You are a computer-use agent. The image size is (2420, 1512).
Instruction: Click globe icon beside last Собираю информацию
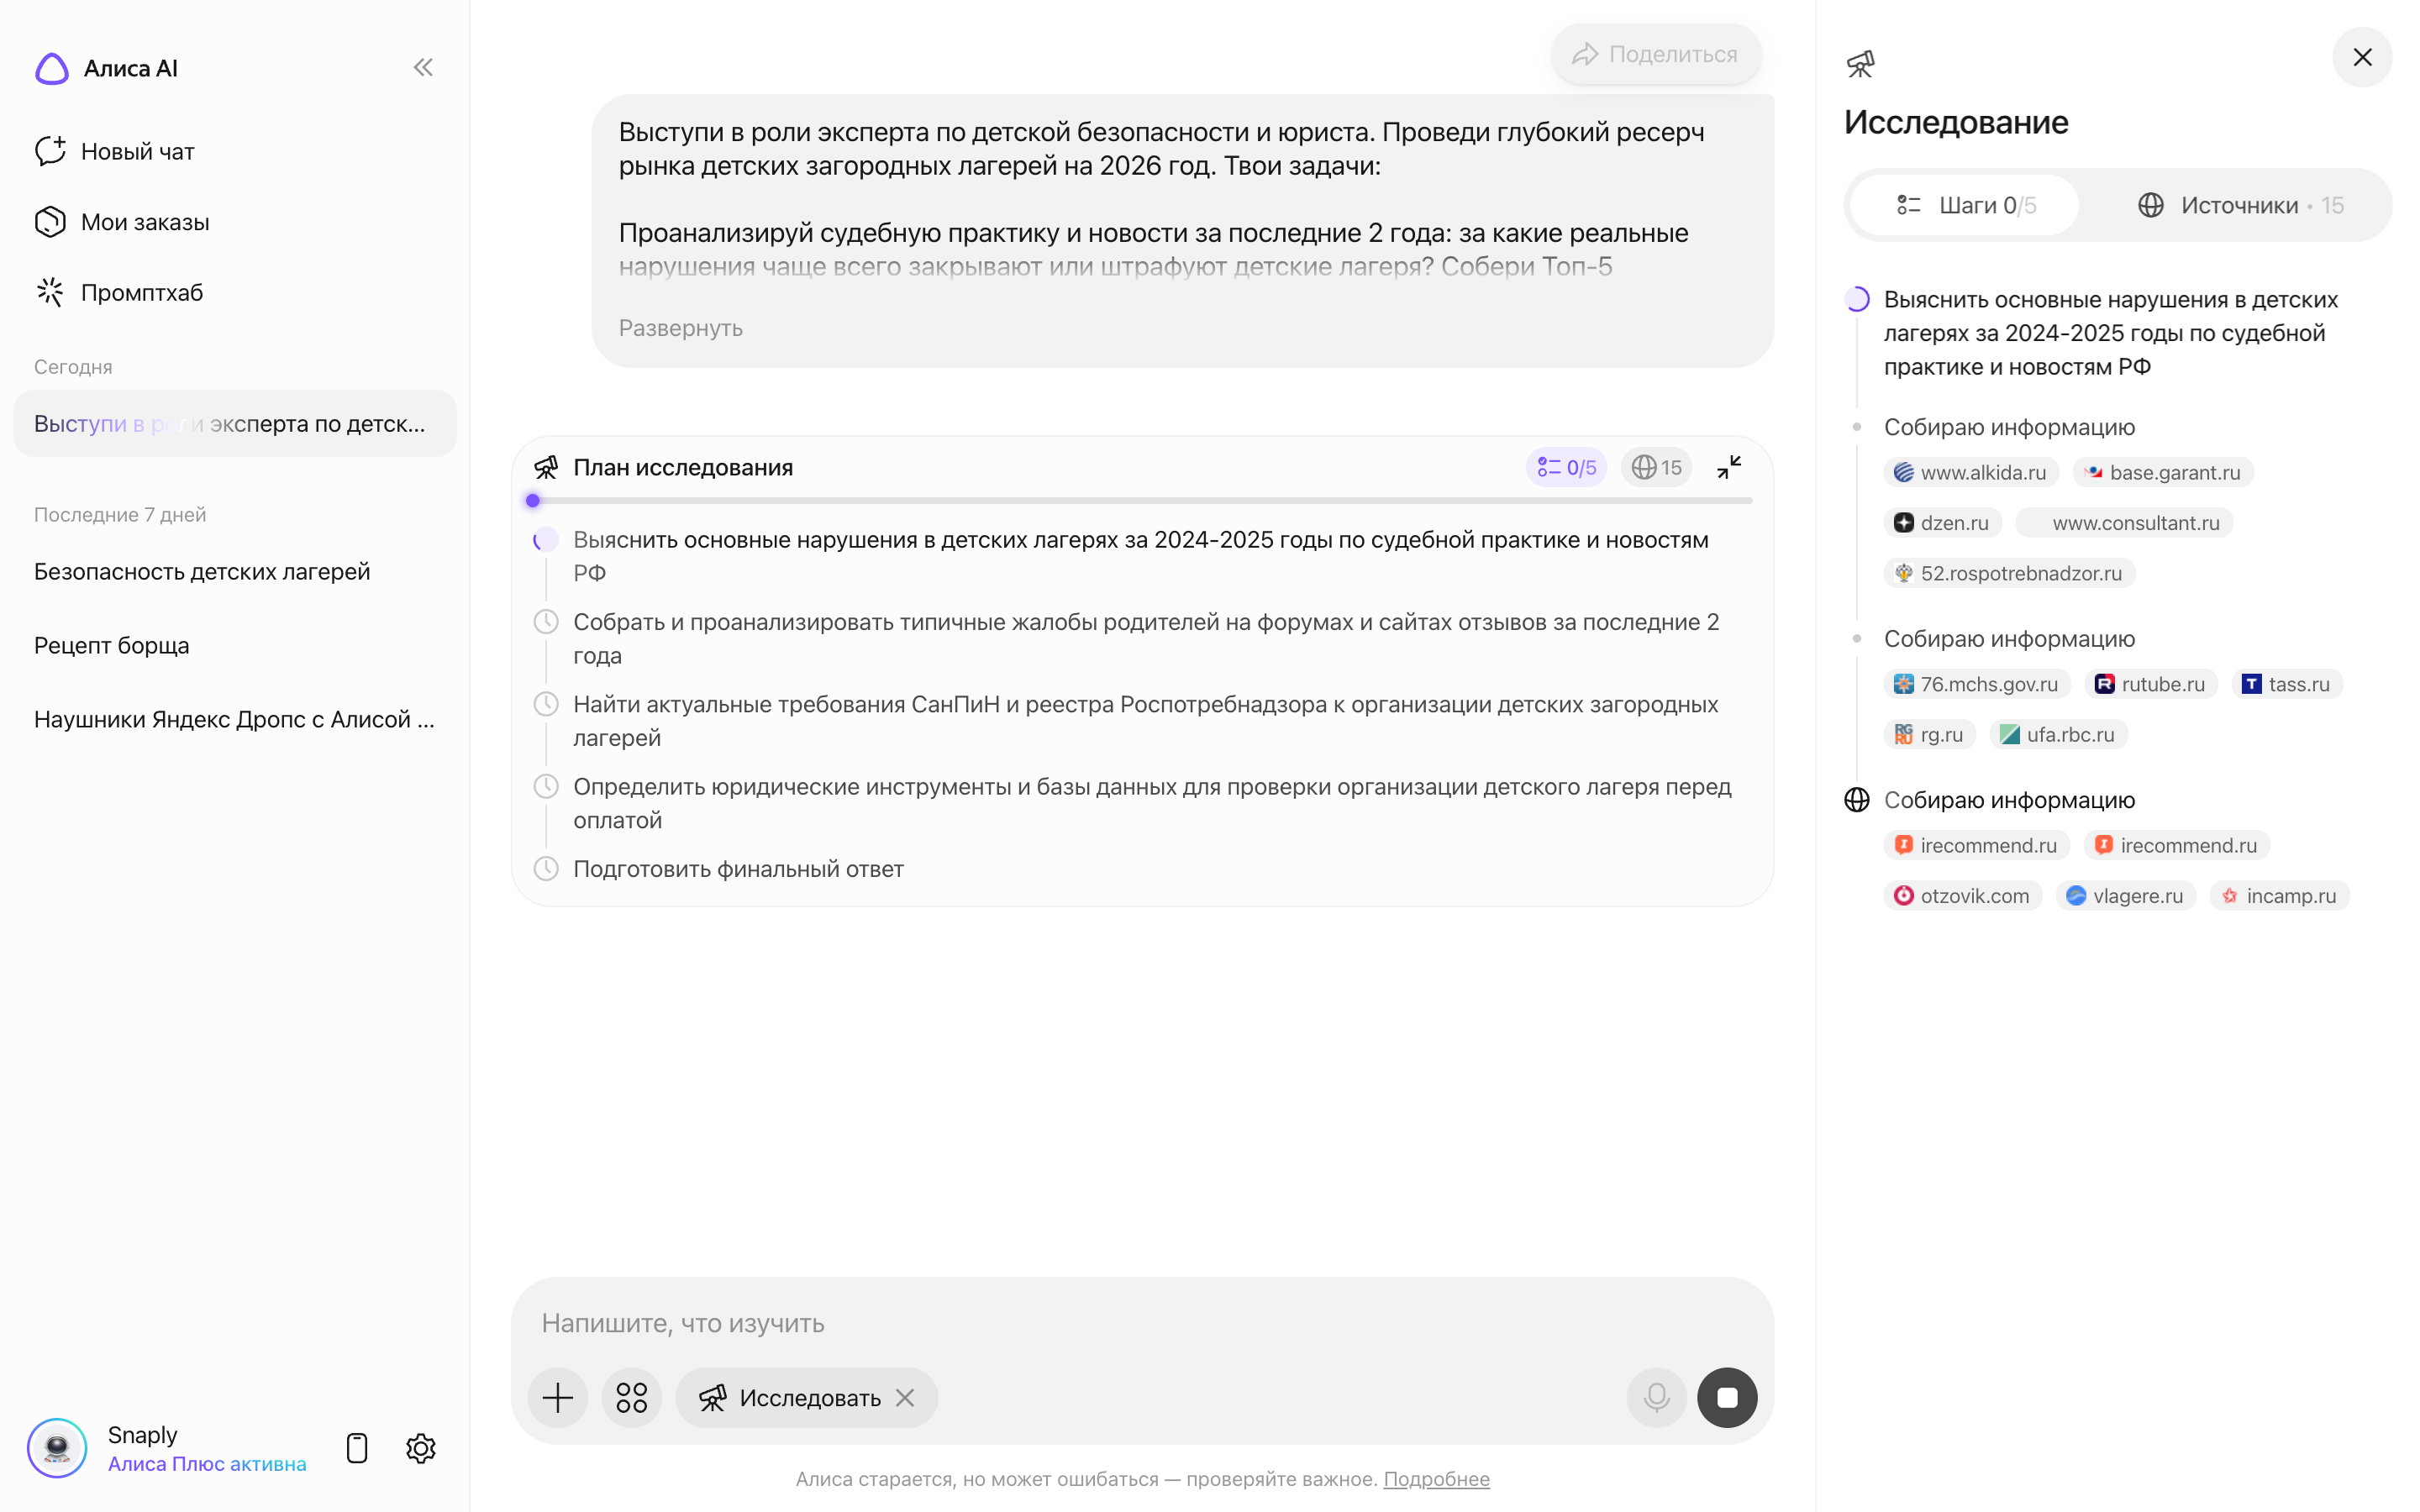click(1857, 800)
